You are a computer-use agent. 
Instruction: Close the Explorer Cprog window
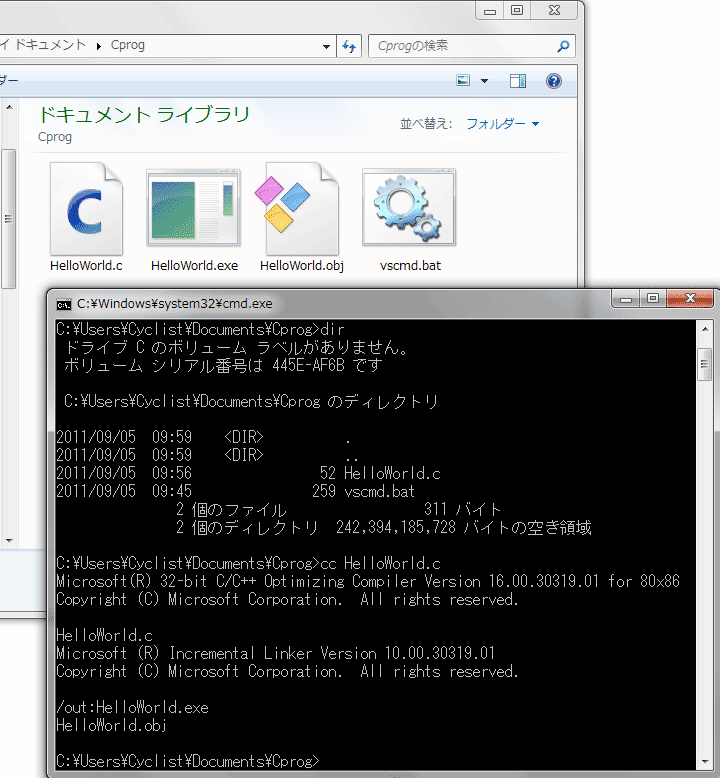(554, 10)
